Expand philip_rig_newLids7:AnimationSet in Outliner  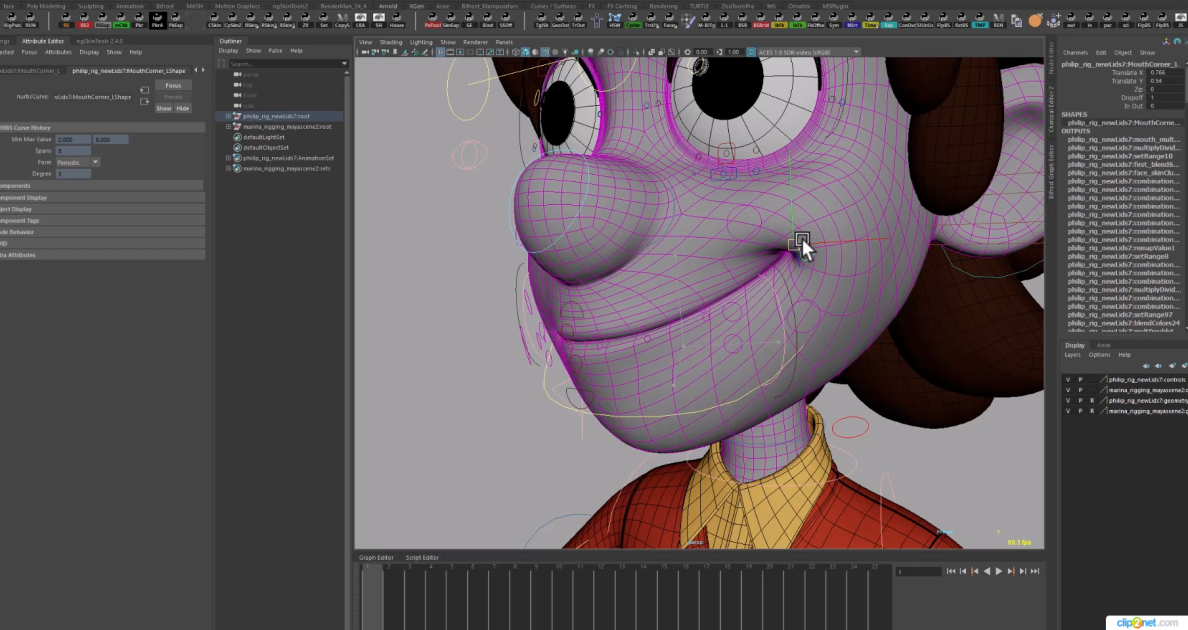tap(229, 158)
